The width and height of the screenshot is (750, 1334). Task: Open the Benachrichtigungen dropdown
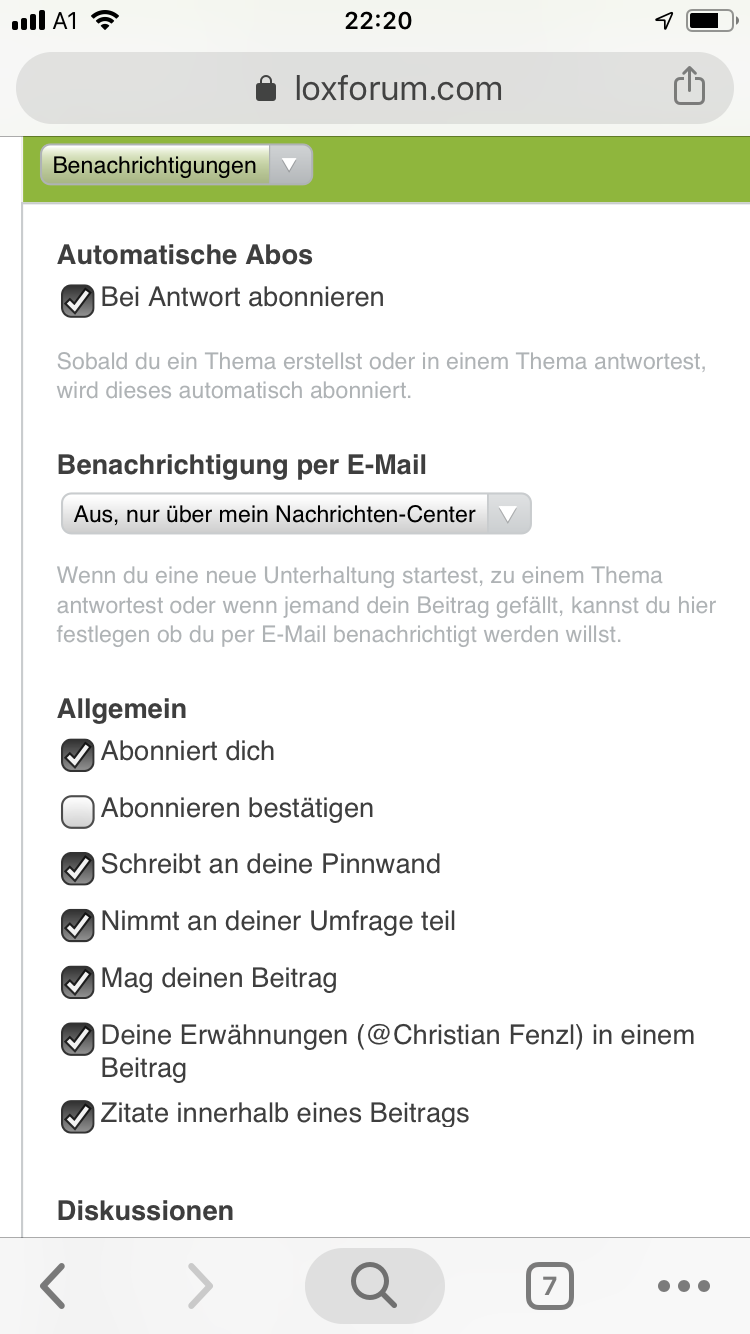[x=176, y=166]
